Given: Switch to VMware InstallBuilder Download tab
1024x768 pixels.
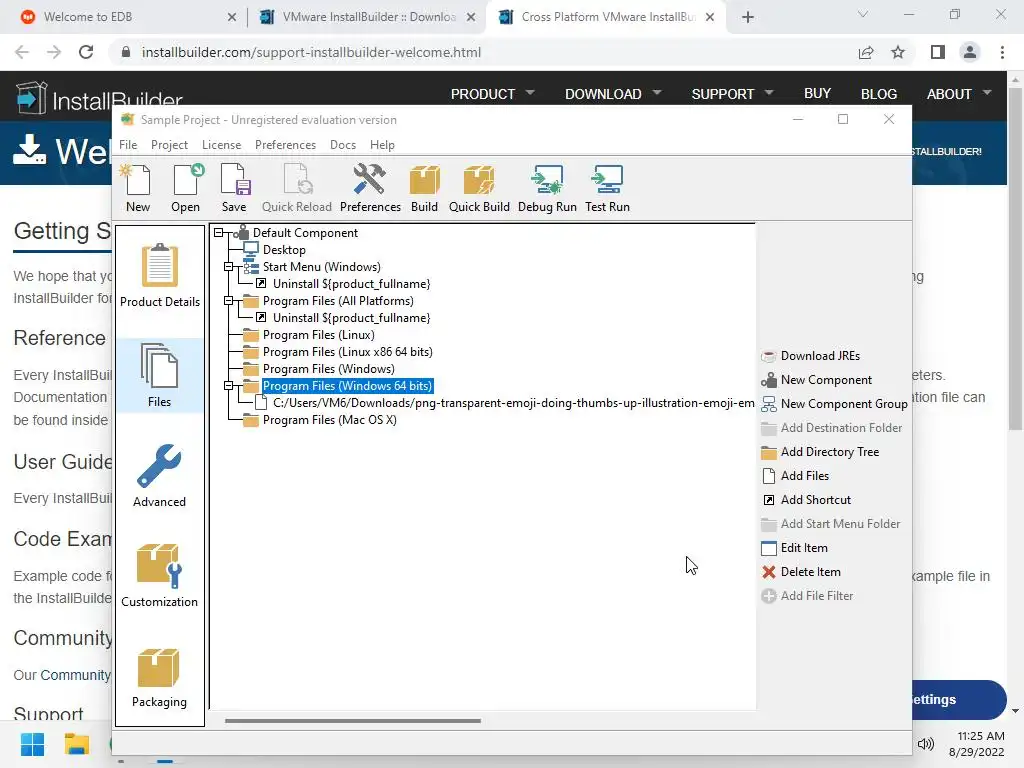Looking at the screenshot, I should pos(368,17).
